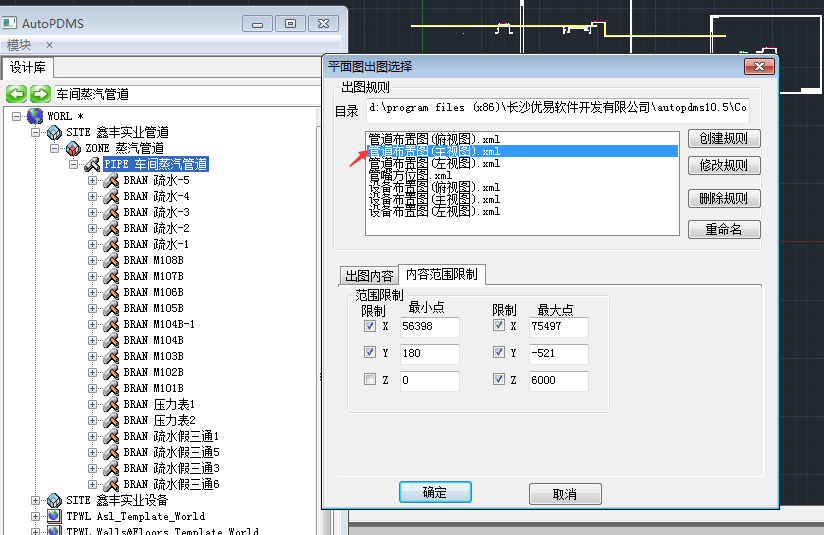This screenshot has height=535, width=824.
Task: Click the SITE 鑫丰实业管道 node icon
Action: click(x=55, y=133)
